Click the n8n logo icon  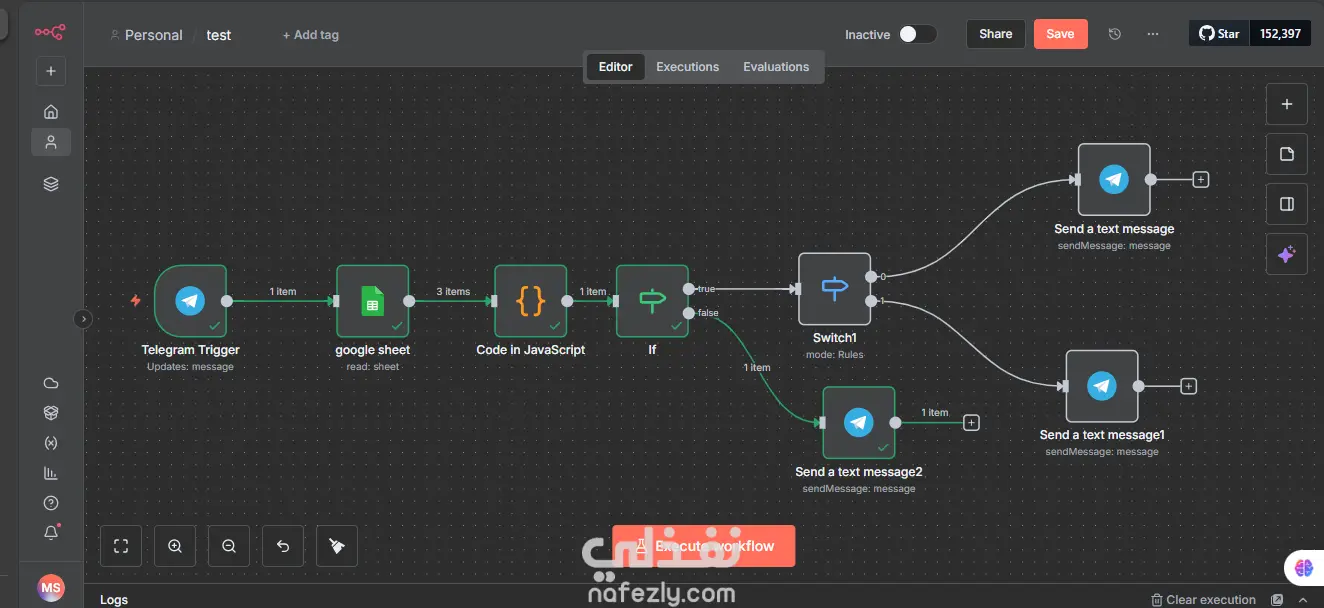pyautogui.click(x=50, y=32)
